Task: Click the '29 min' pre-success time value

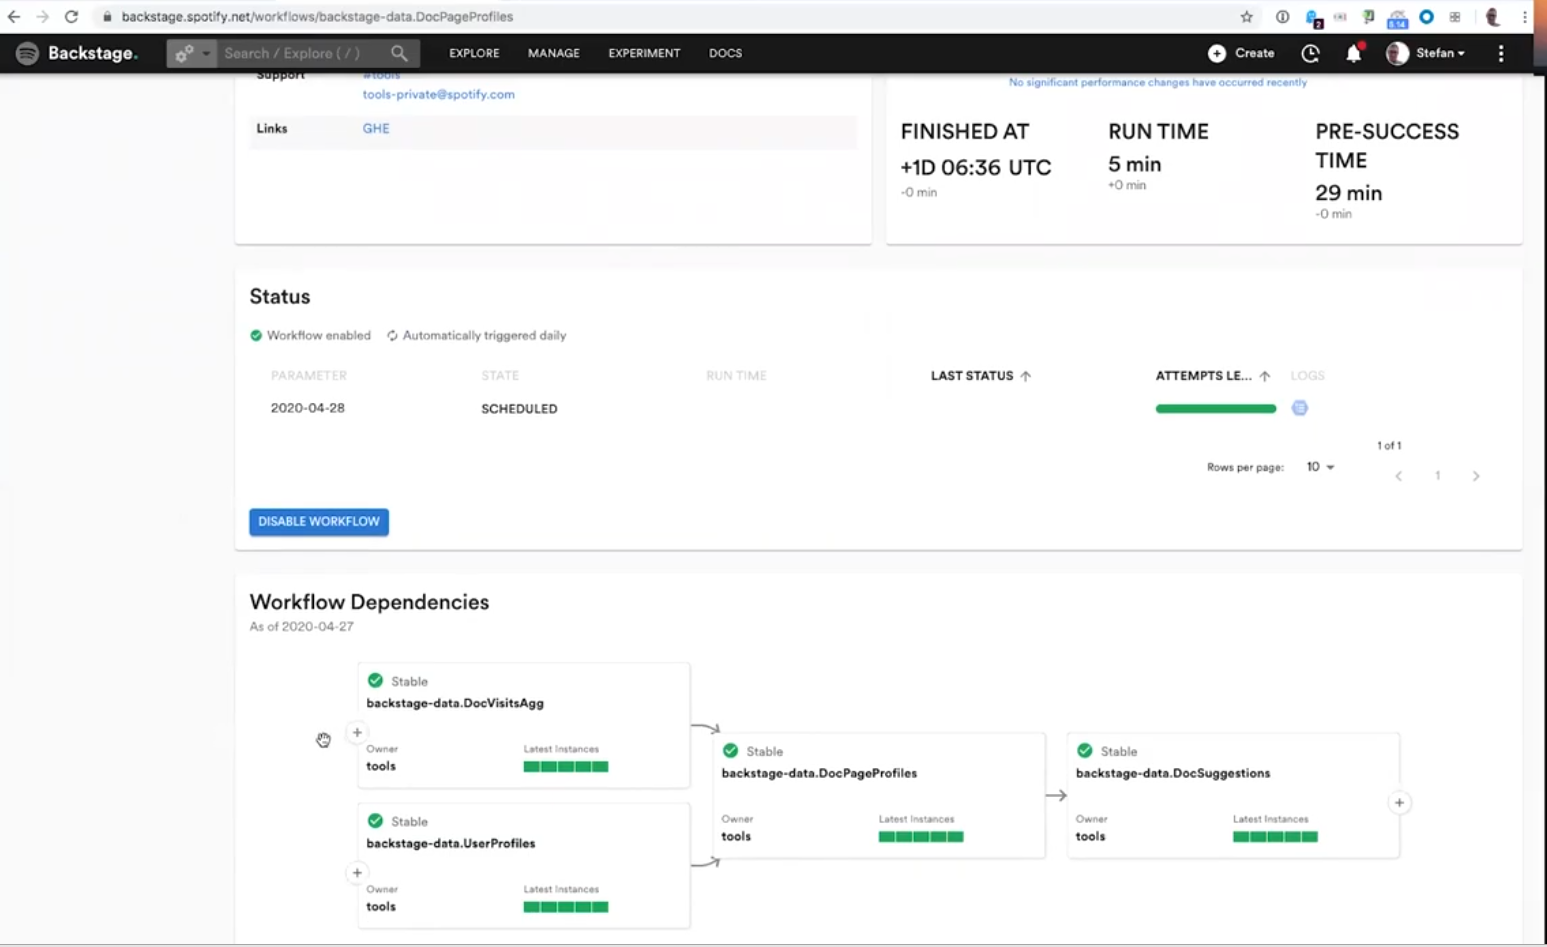Action: pos(1348,193)
